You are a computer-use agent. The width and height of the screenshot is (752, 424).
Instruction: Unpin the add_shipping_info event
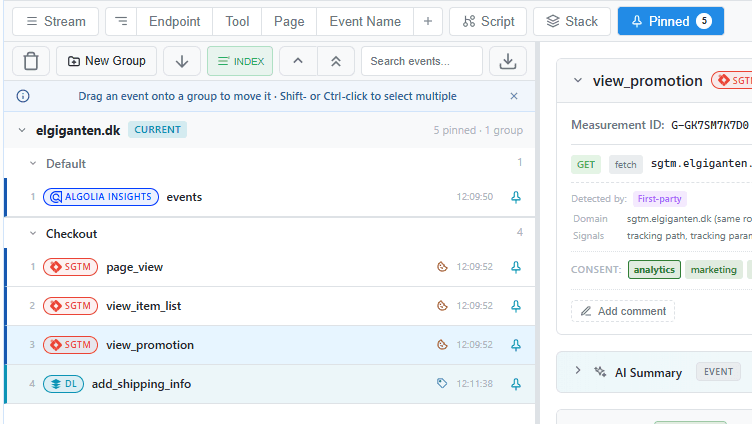pos(516,384)
